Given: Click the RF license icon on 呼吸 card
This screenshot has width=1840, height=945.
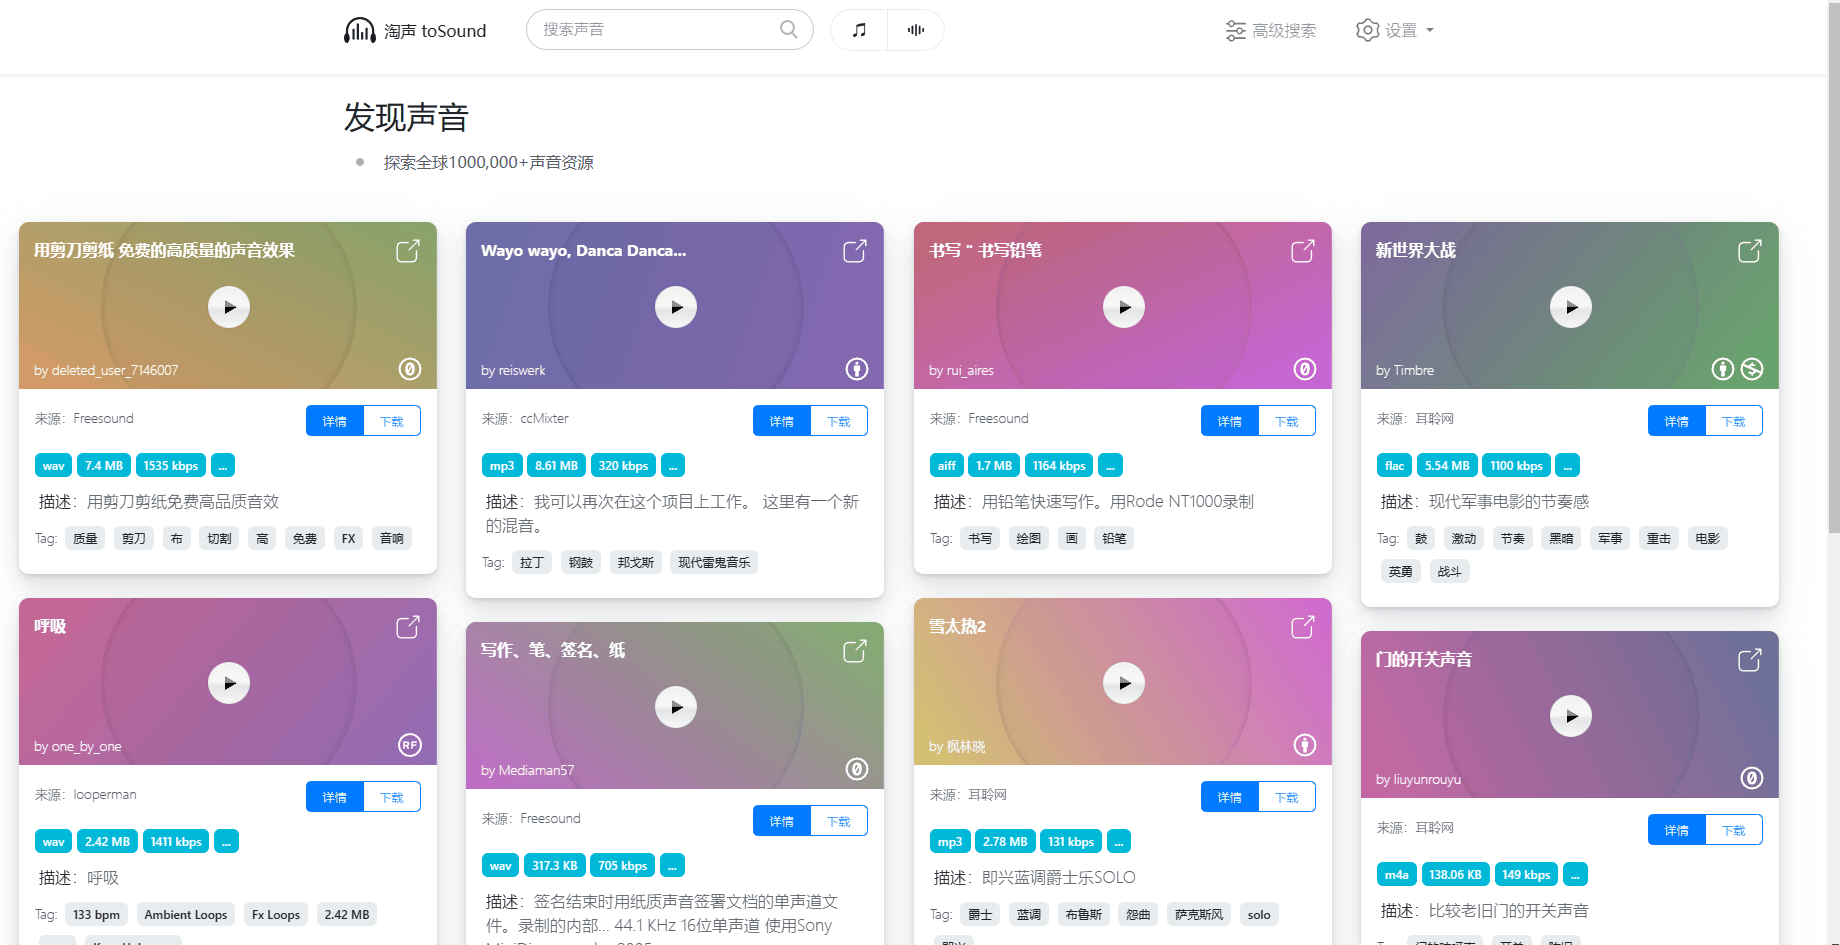Looking at the screenshot, I should [x=410, y=745].
